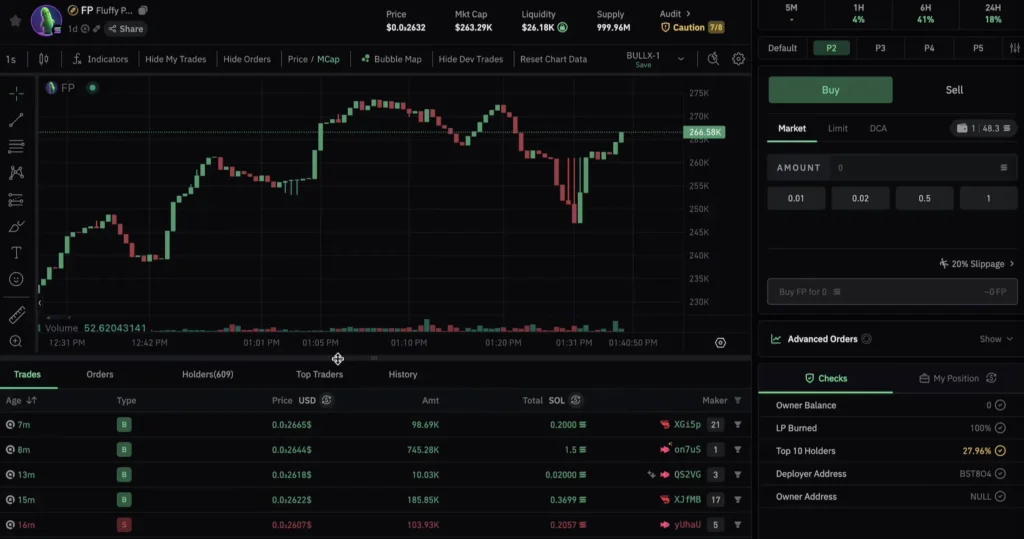Viewport: 1024px width, 539px height.
Task: Open chart settings gear icon
Action: click(739, 59)
